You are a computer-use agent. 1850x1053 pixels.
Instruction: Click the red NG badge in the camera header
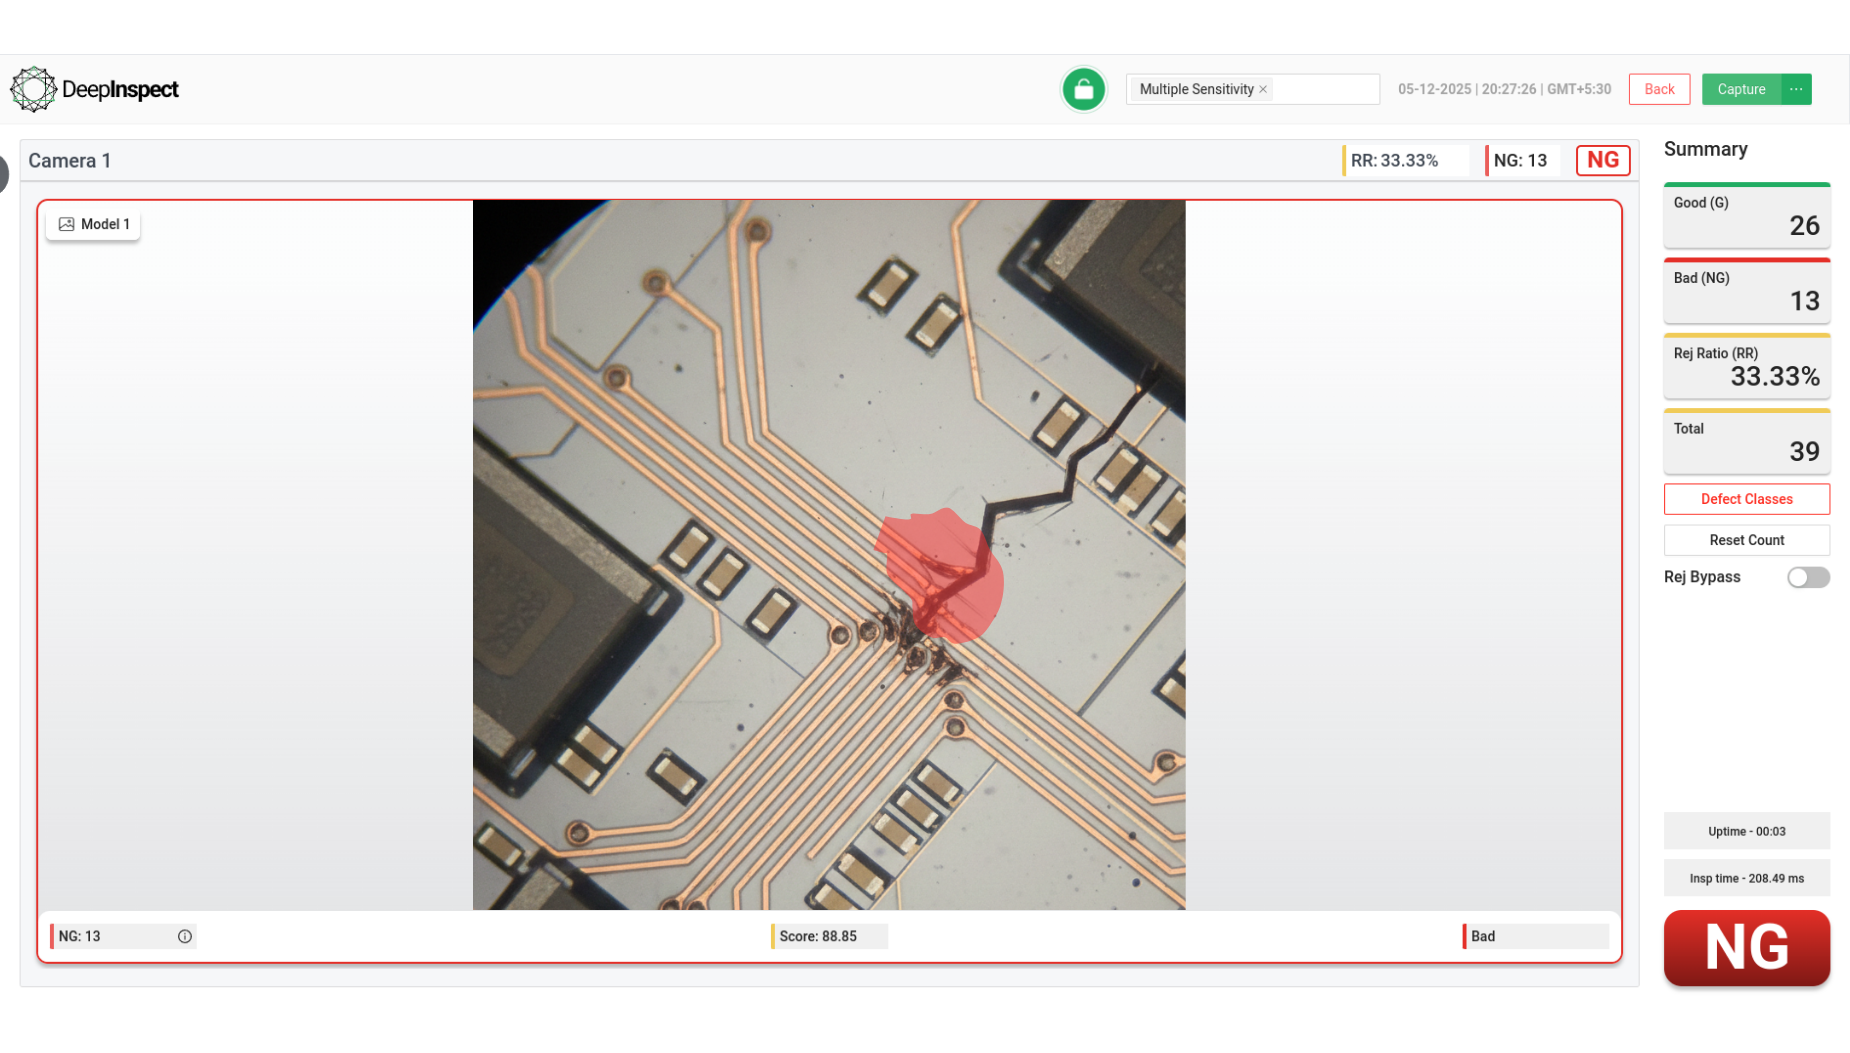pos(1602,160)
